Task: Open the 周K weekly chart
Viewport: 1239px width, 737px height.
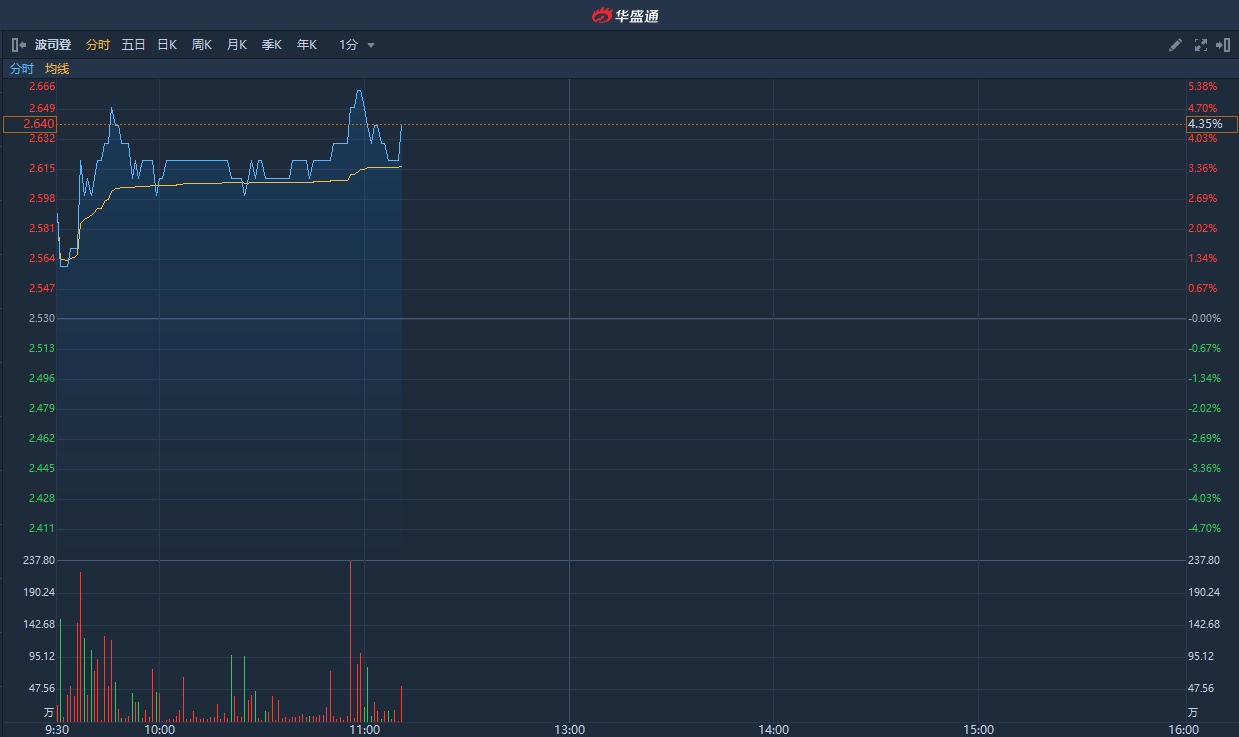Action: pos(202,45)
